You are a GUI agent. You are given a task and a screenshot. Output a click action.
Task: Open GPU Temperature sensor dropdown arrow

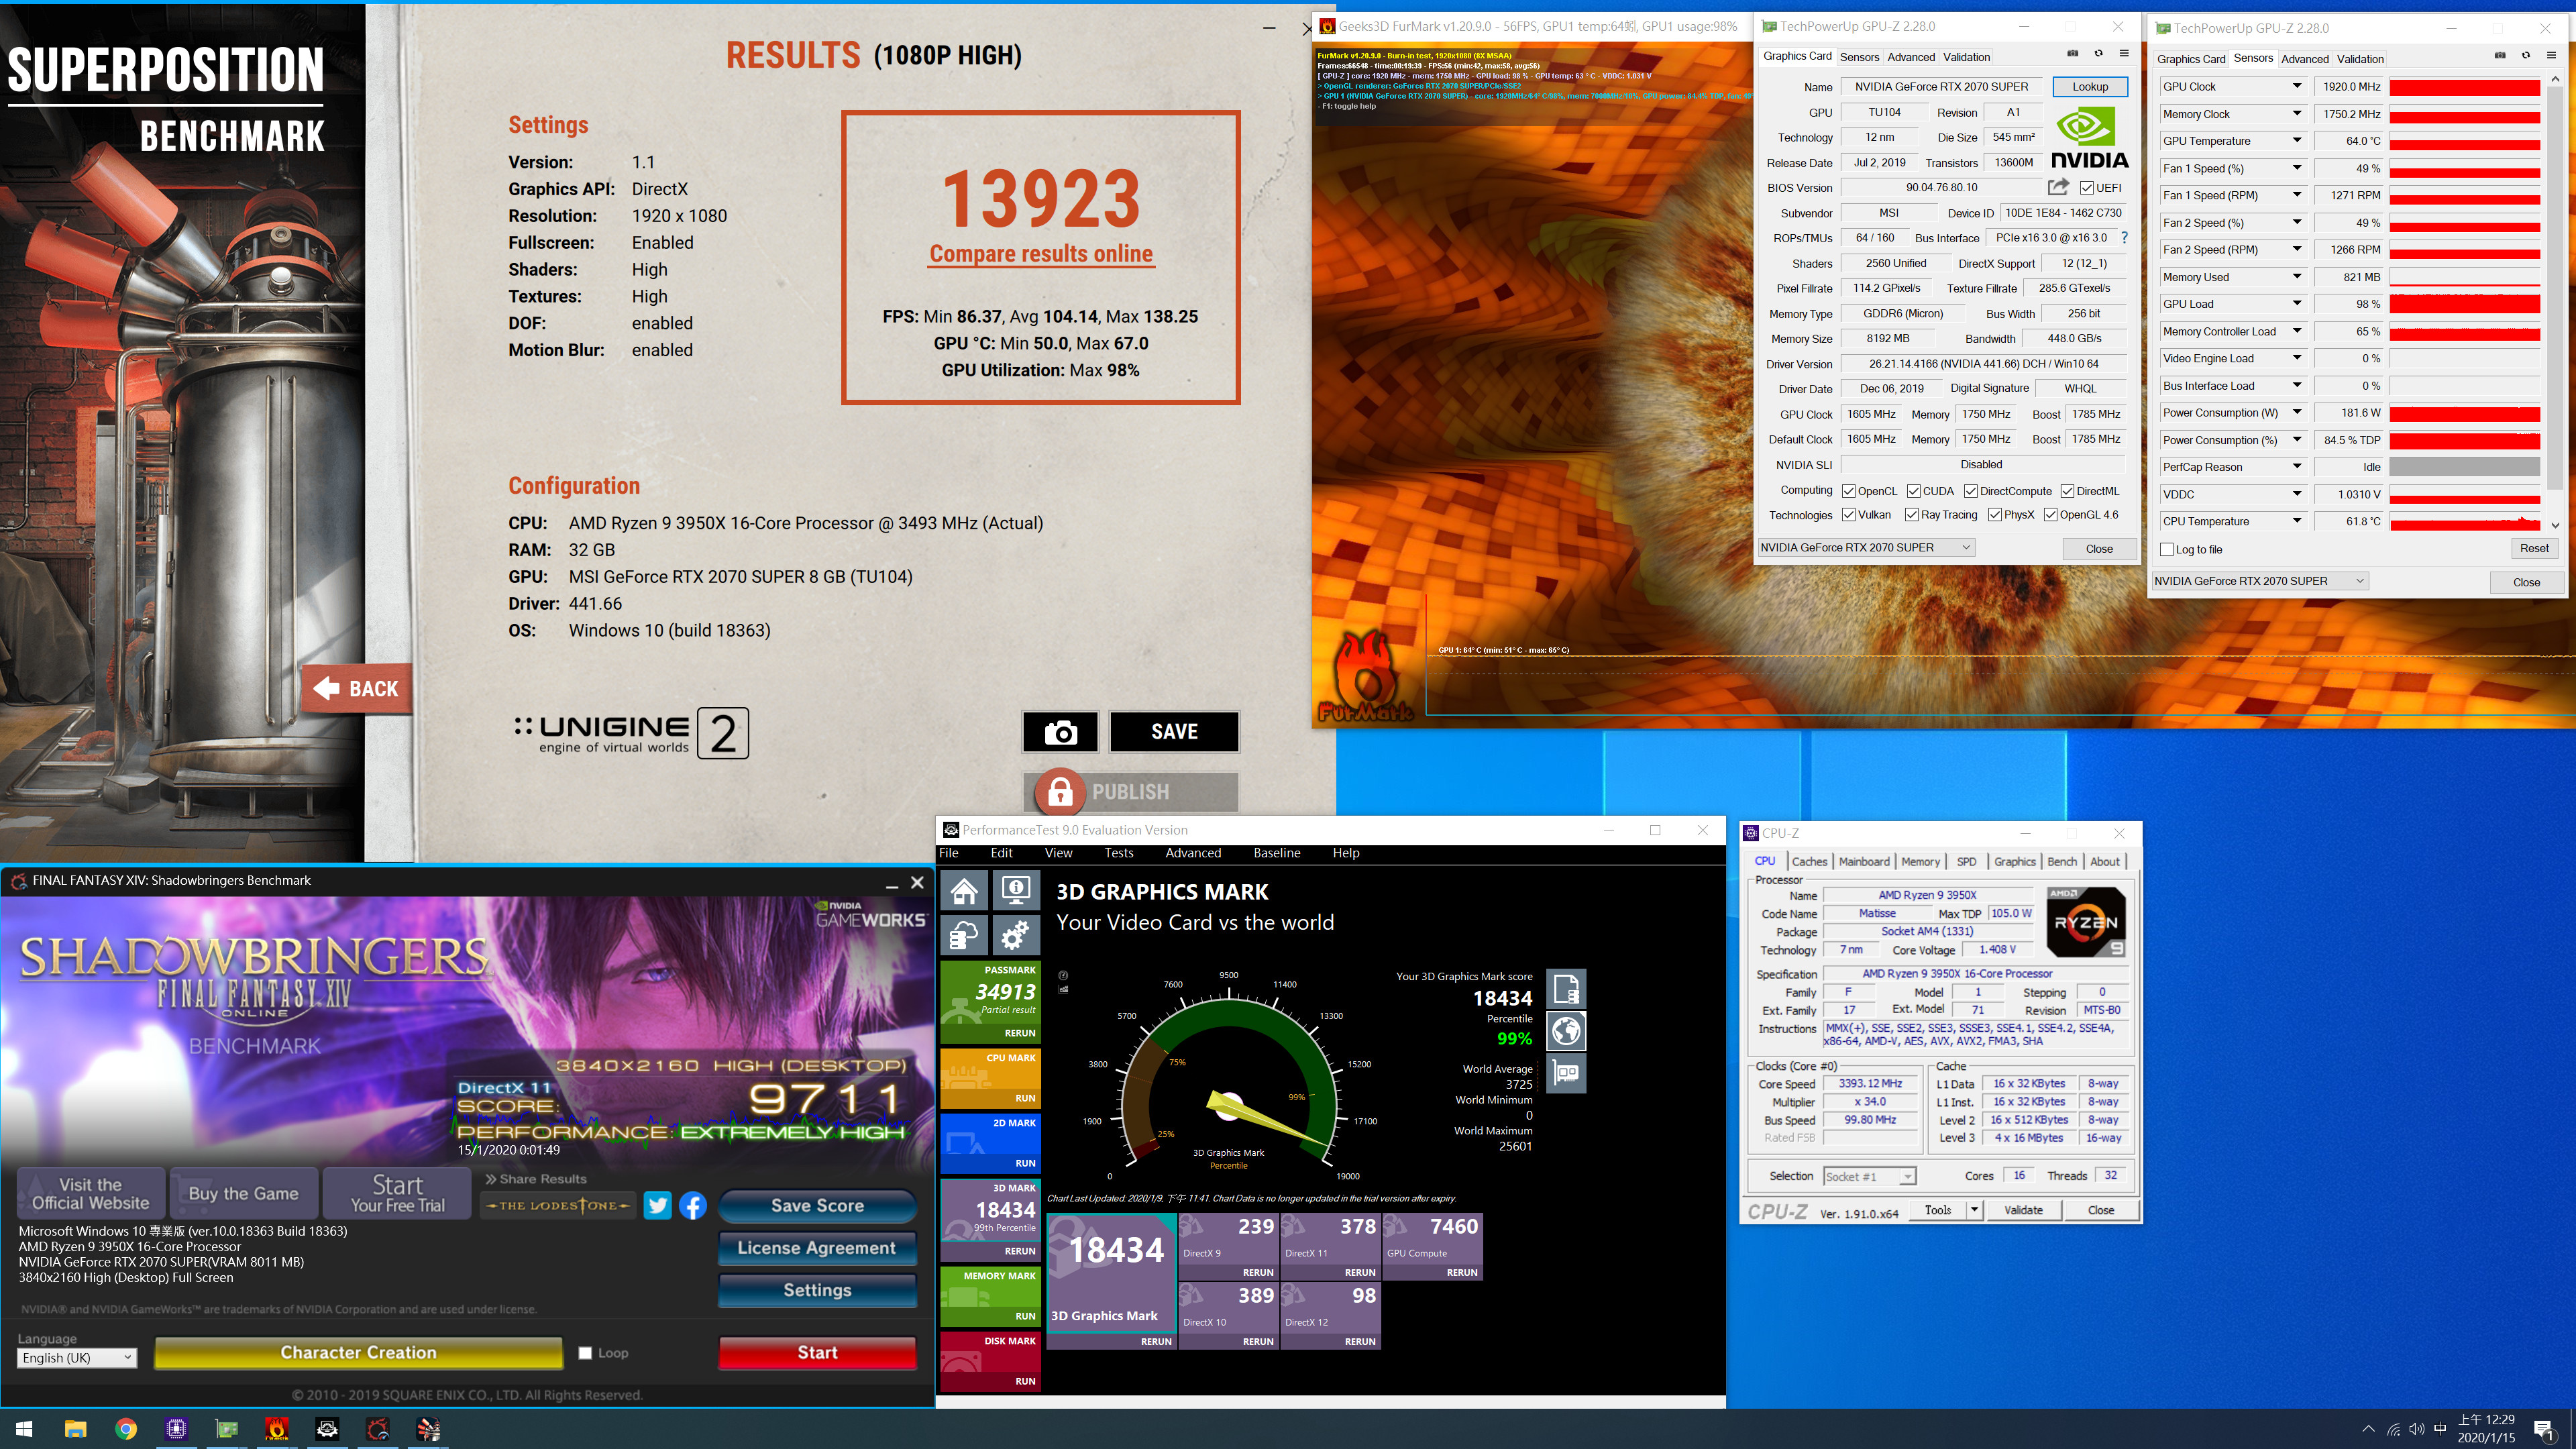(x=2297, y=141)
